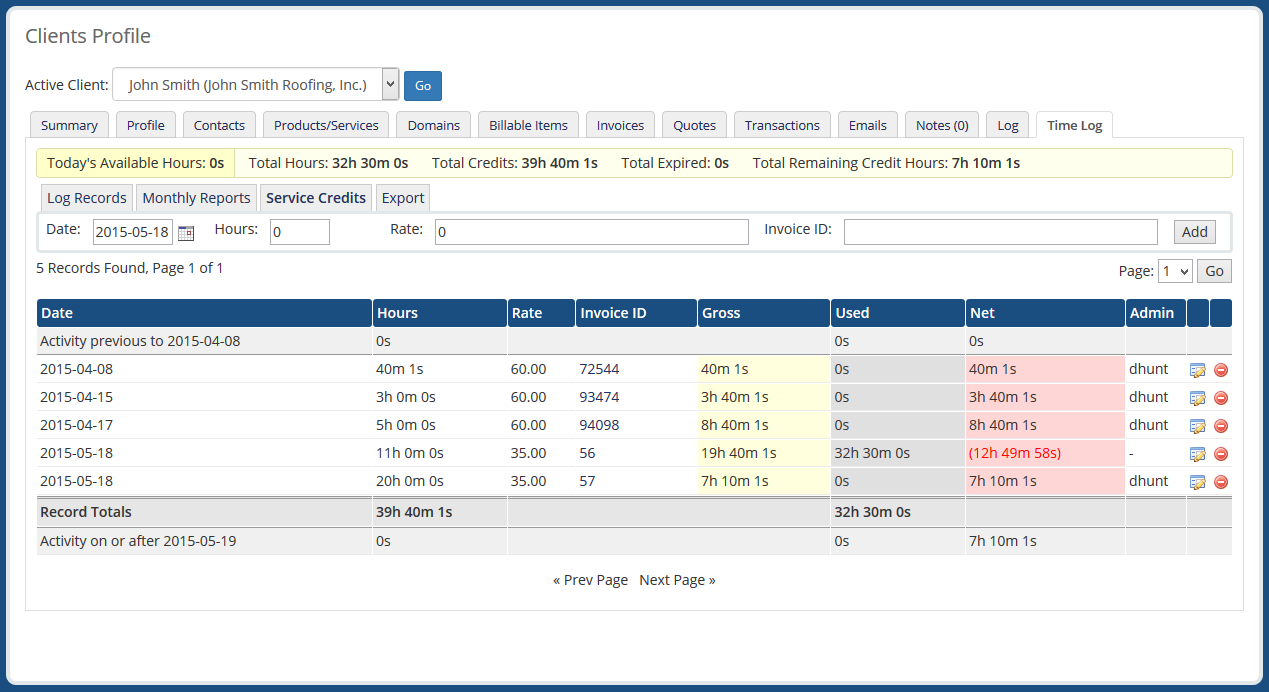
Task: Edit the 2015-04-08 credit record
Action: click(x=1198, y=369)
